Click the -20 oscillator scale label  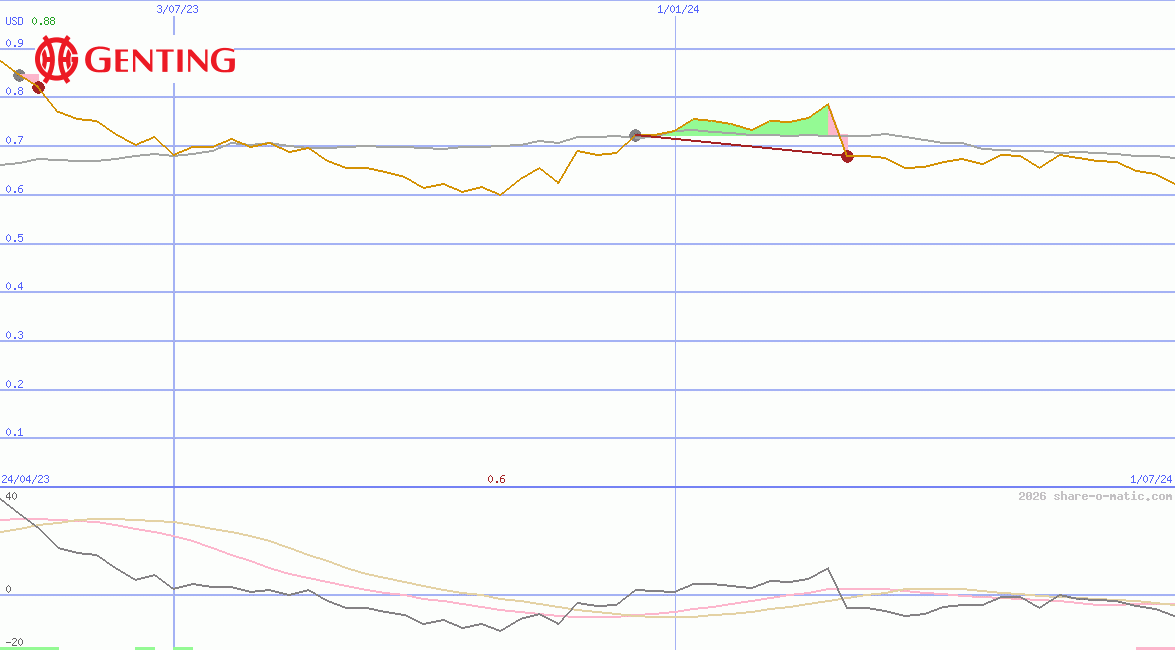coord(13,642)
